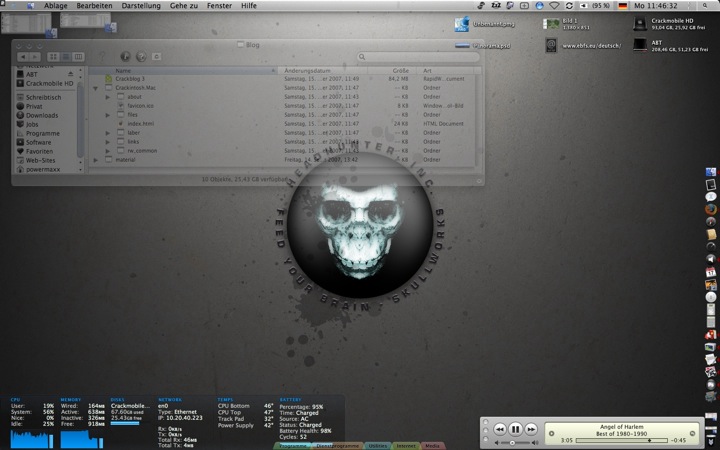Open Crackmobile HD in the Finder sidebar
Viewport: 720px width, 450px height.
45,84
